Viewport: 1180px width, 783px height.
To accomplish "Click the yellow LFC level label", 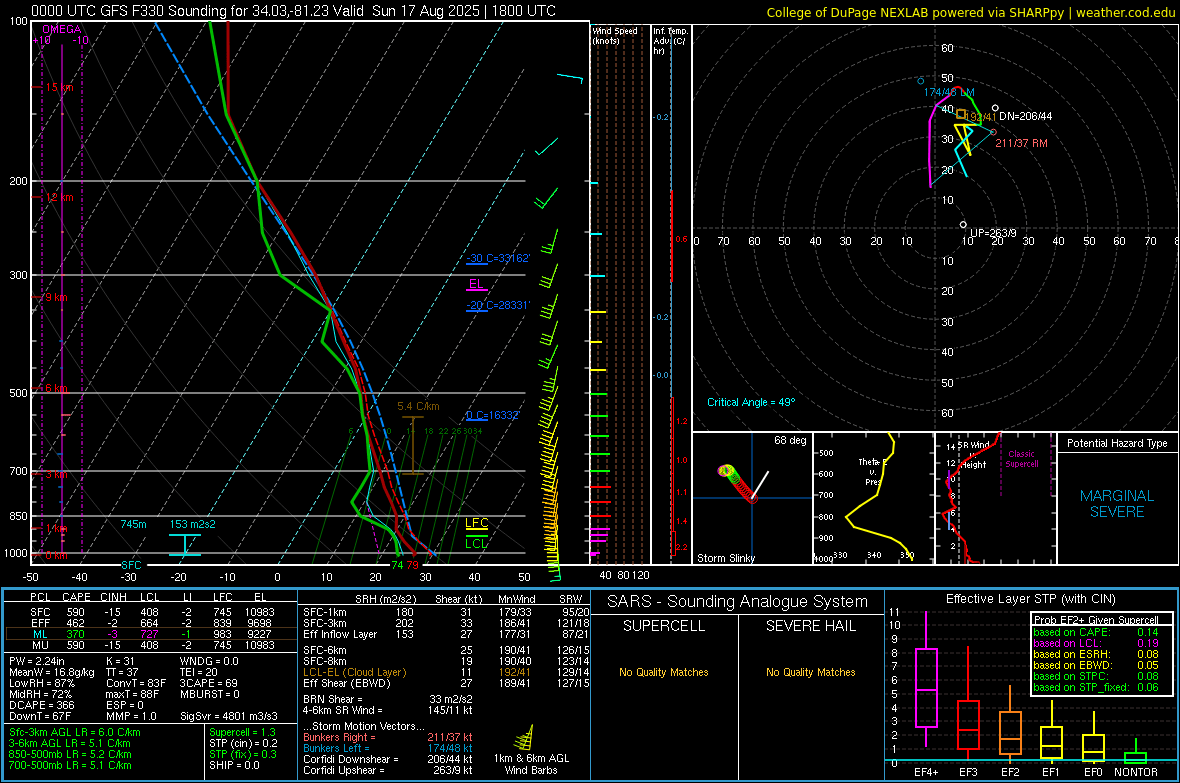I will tap(476, 523).
